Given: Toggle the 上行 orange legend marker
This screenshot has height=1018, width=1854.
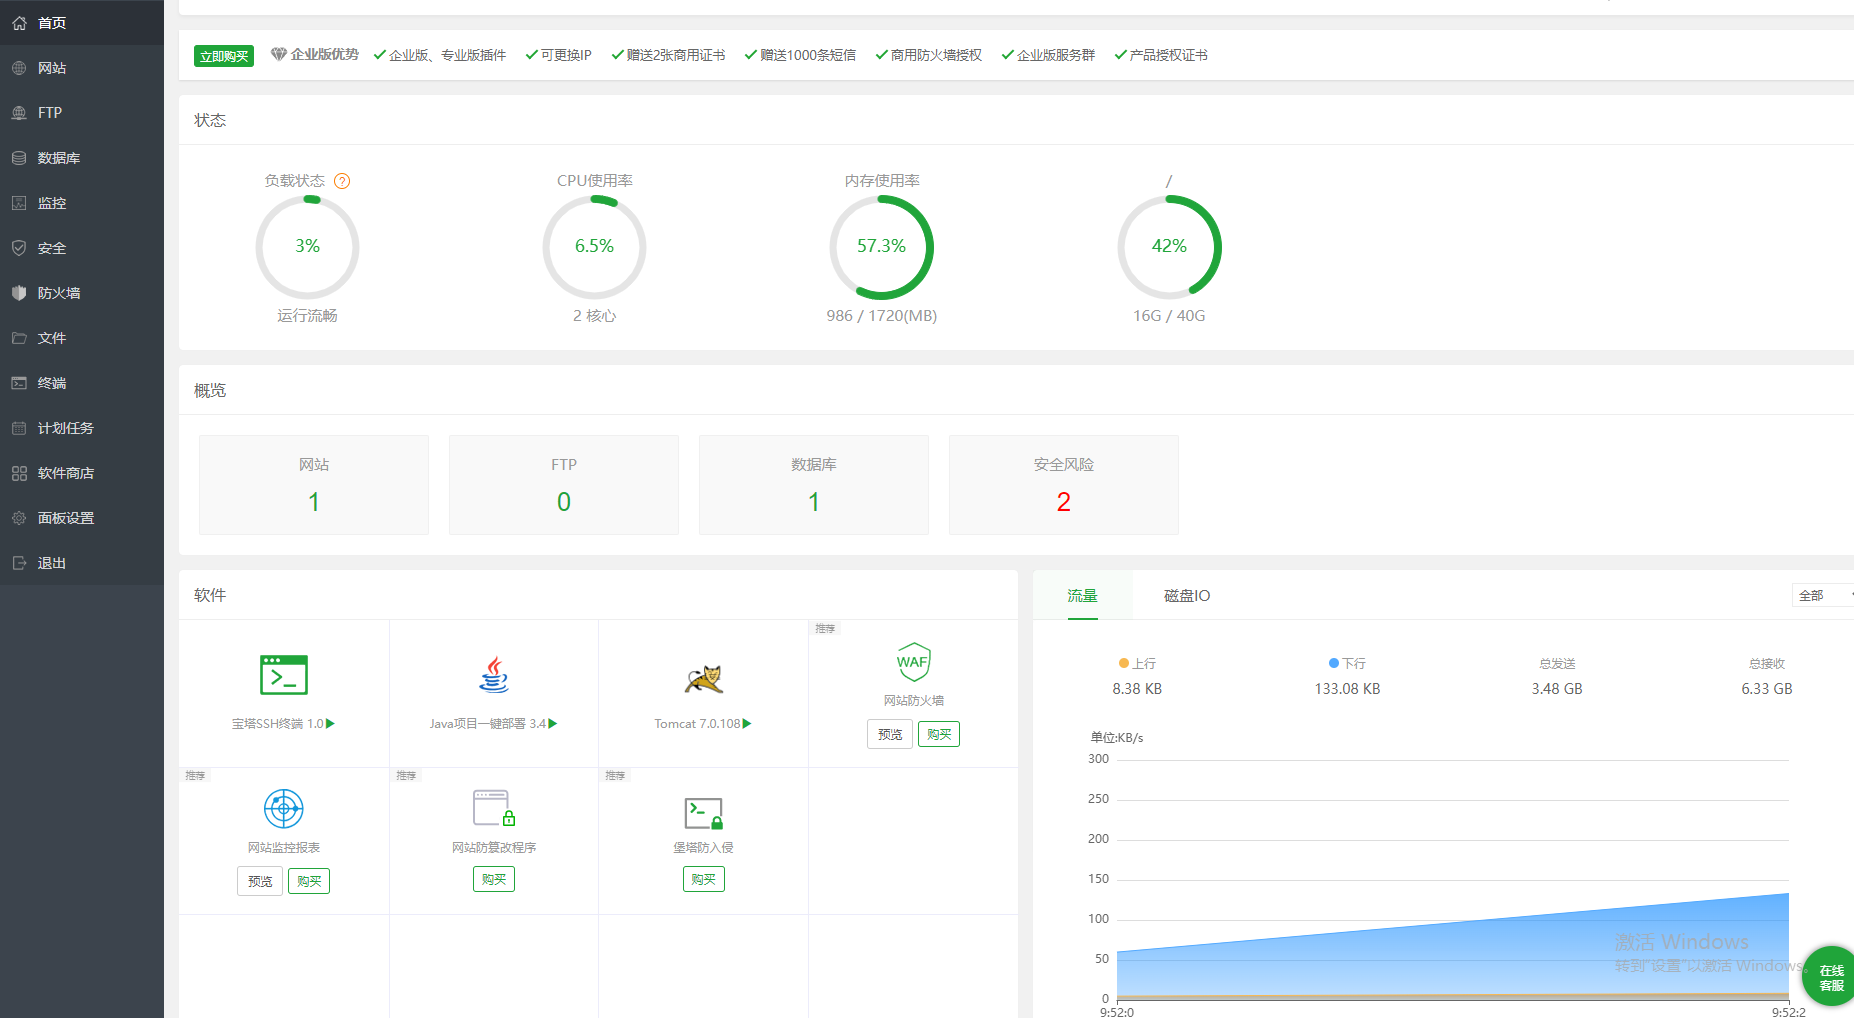Looking at the screenshot, I should pos(1124,663).
